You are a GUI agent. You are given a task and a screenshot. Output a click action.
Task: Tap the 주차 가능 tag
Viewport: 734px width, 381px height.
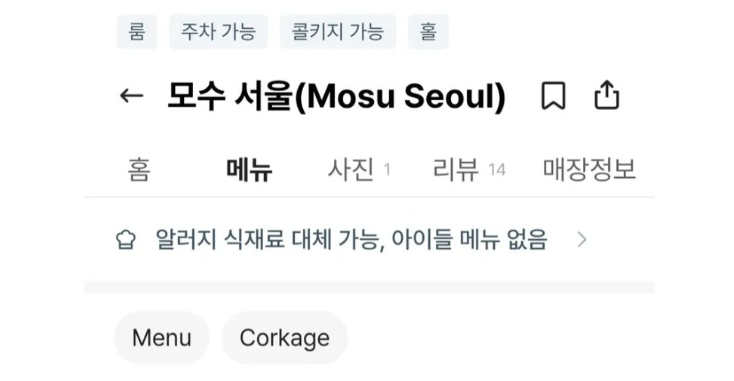click(x=219, y=32)
